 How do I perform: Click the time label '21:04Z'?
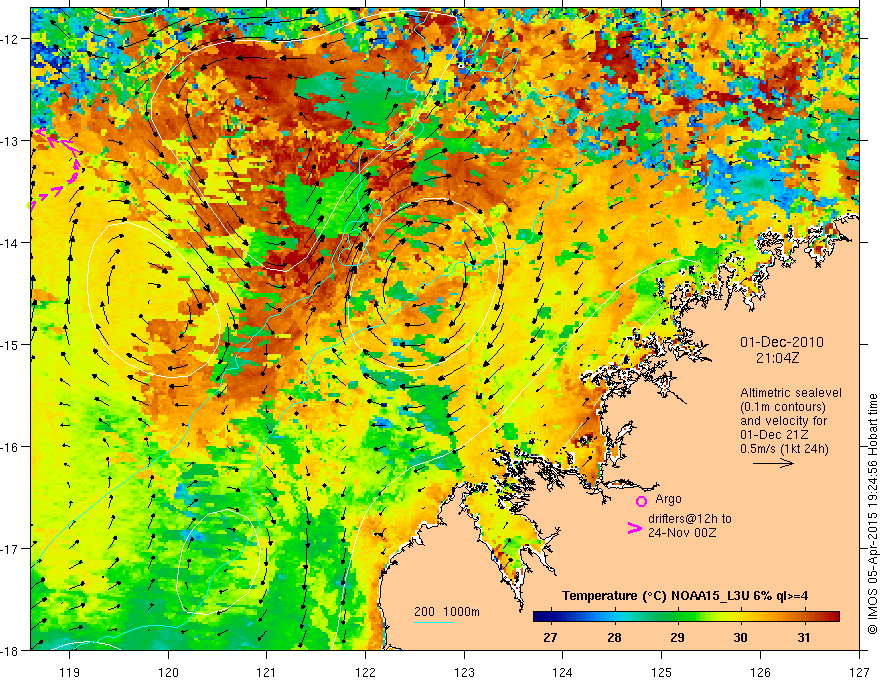[x=777, y=357]
